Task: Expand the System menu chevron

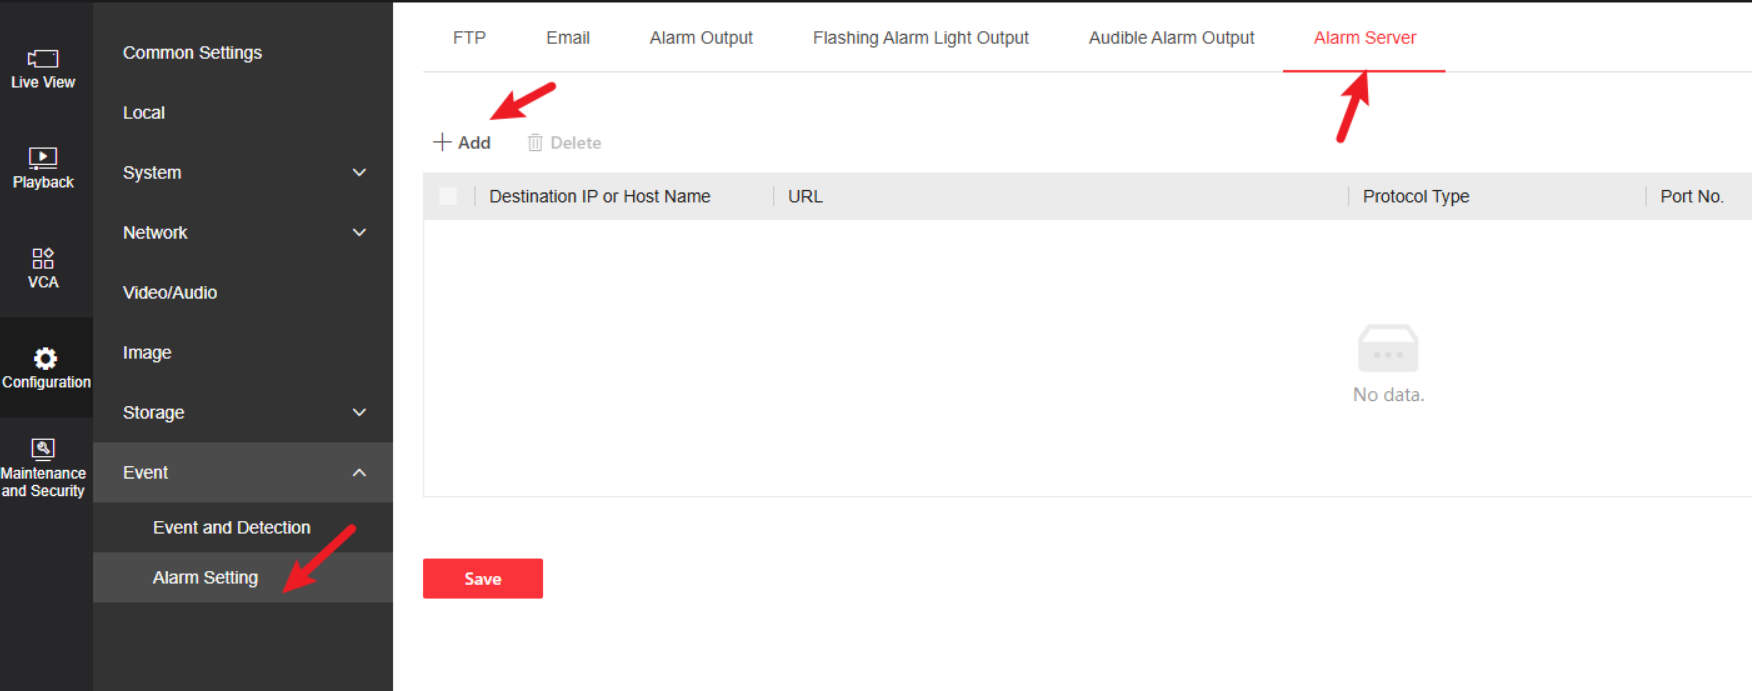Action: tap(359, 173)
